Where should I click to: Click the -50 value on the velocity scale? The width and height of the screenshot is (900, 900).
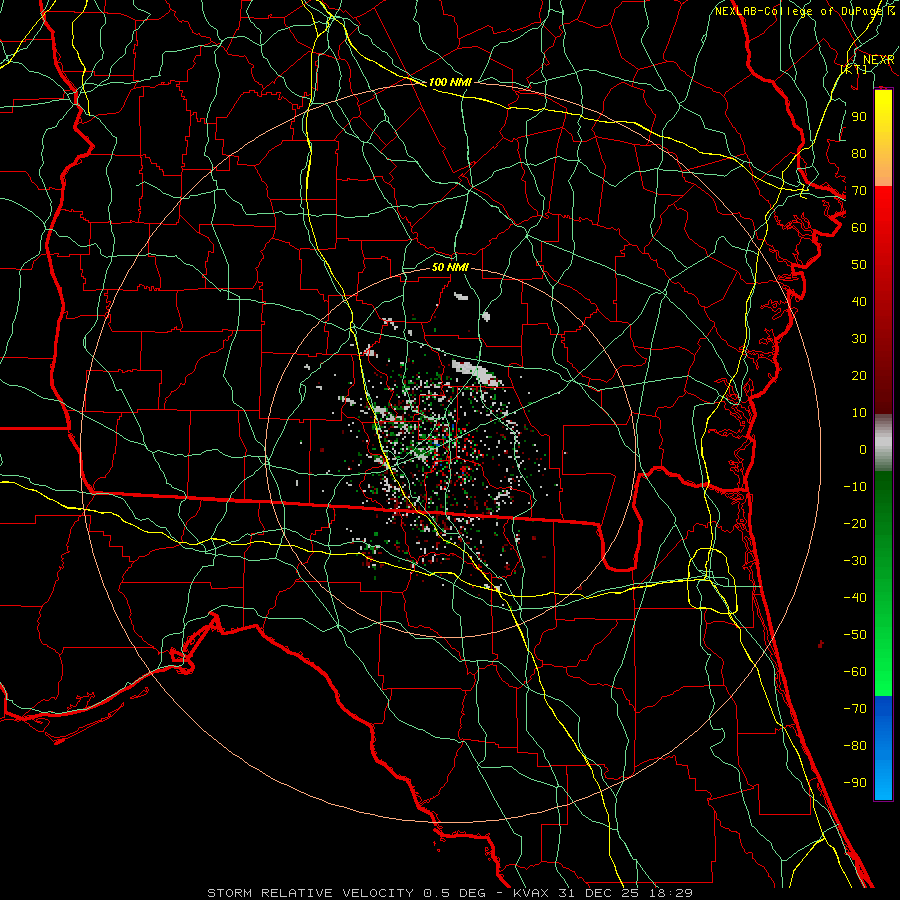click(x=855, y=635)
